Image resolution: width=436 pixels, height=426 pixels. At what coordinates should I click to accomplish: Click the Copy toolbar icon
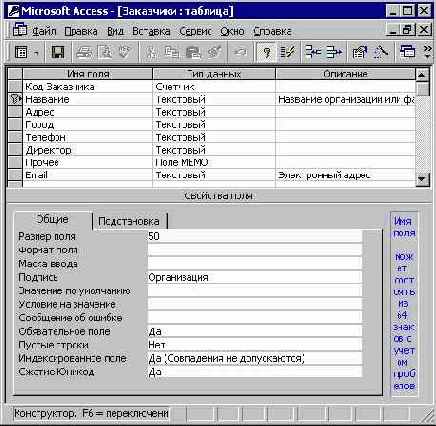click(x=172, y=52)
